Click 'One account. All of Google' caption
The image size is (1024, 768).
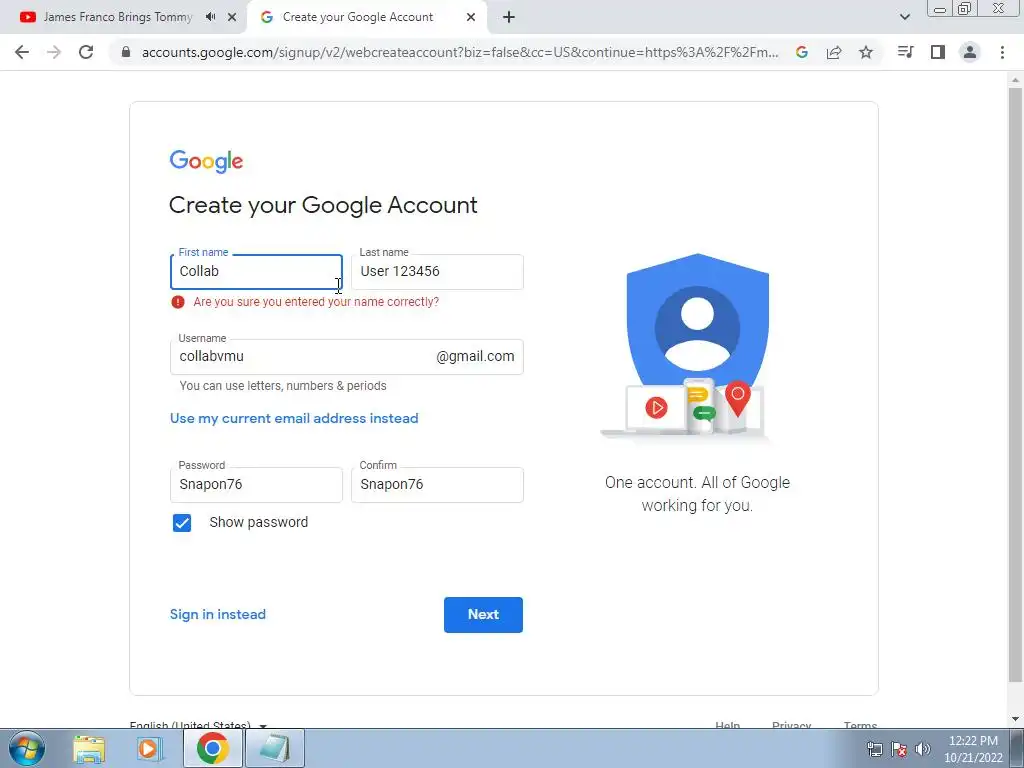point(697,483)
